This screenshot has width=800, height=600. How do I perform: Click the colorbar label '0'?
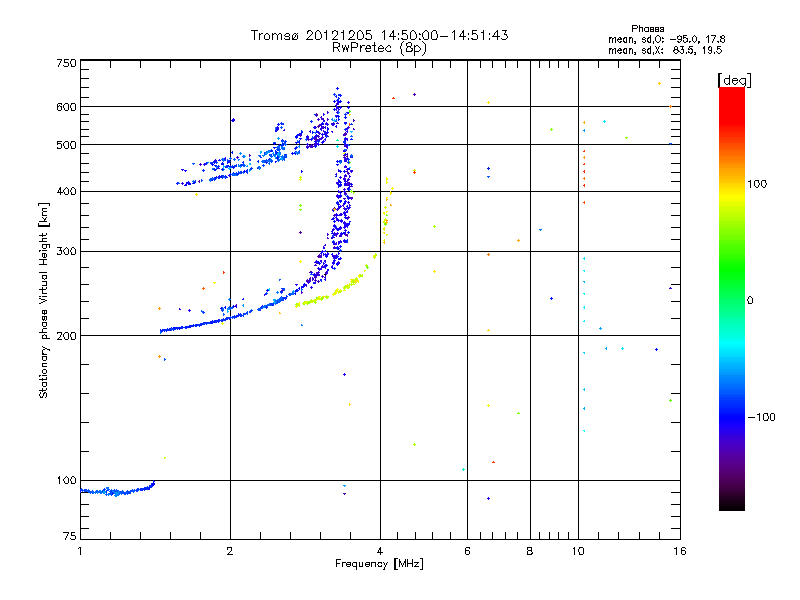coord(750,301)
